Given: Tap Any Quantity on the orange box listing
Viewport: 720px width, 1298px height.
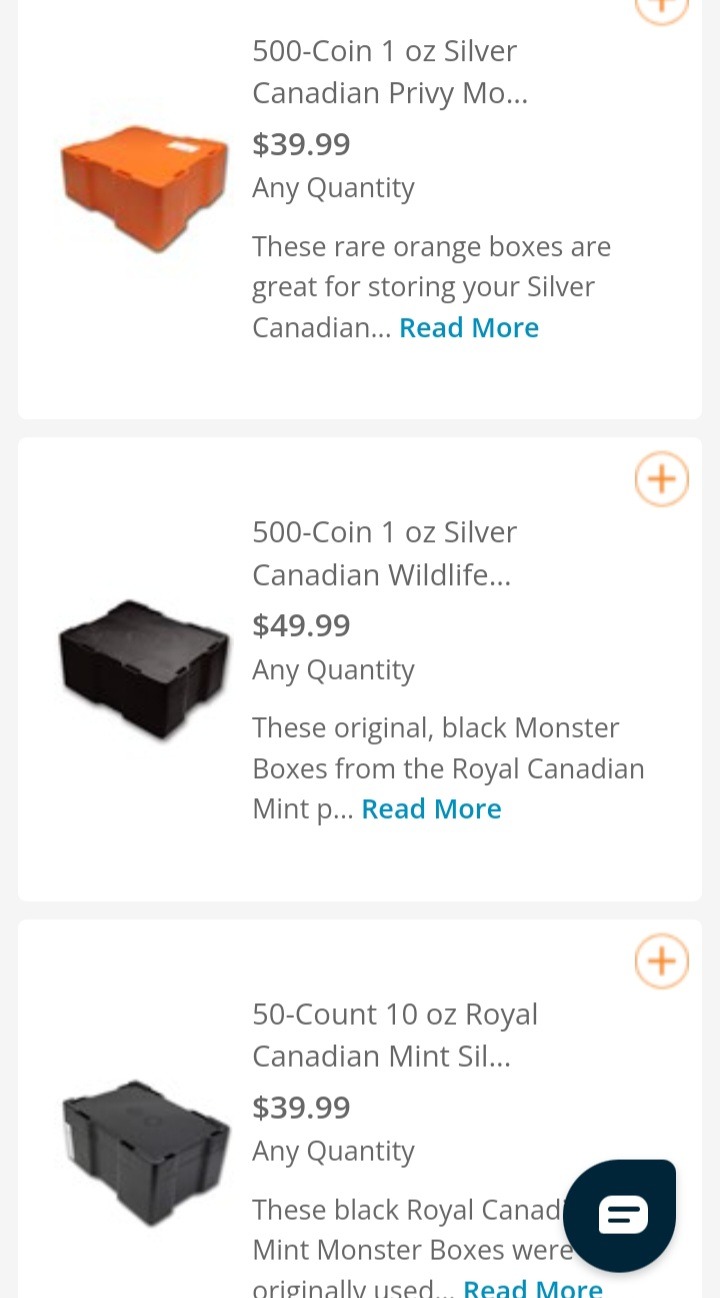Looking at the screenshot, I should (333, 188).
